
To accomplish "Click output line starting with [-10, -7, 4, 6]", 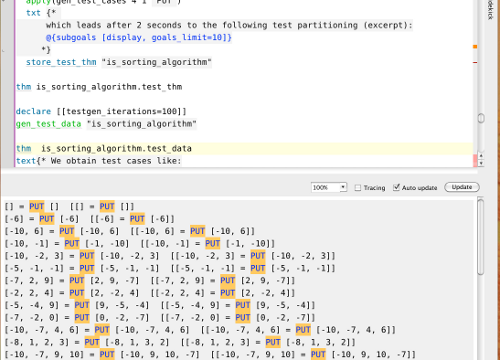I will click(x=200, y=330).
